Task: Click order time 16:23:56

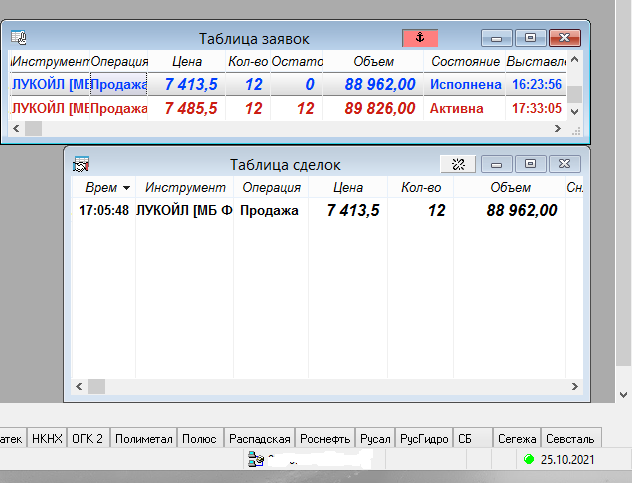Action: point(537,84)
